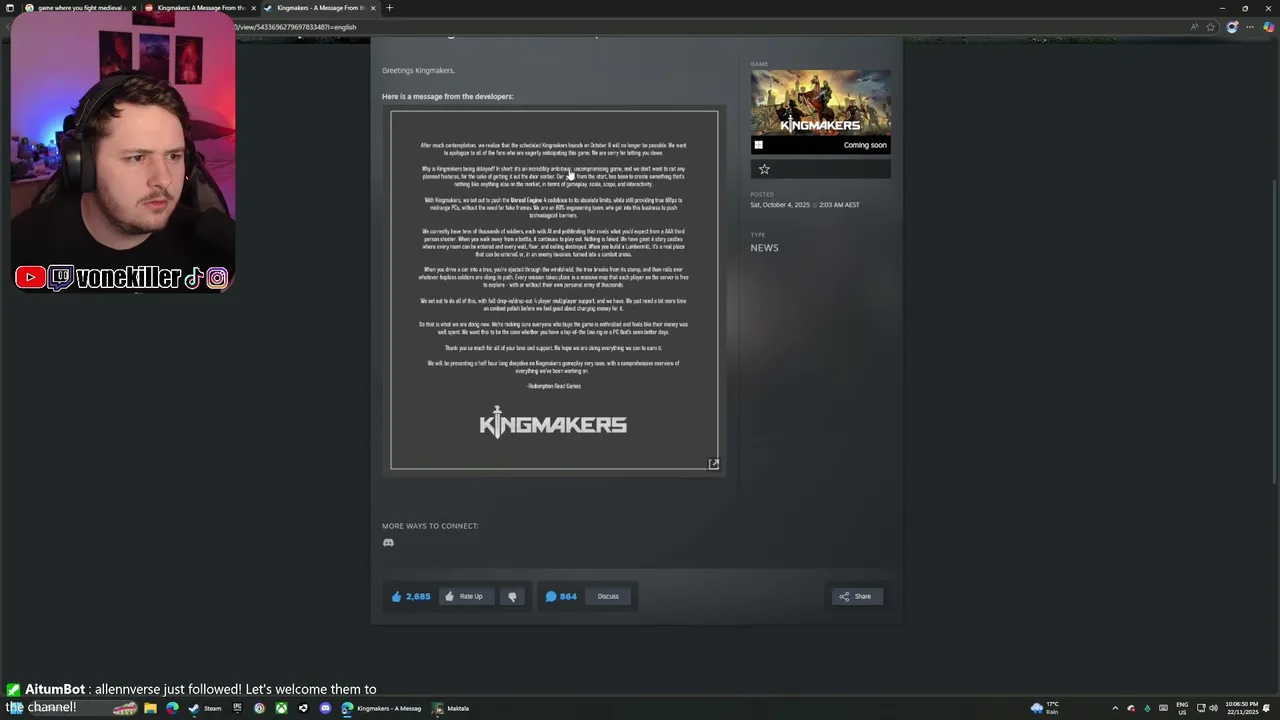Image resolution: width=1280 pixels, height=720 pixels.
Task: Open the Xbox app from the taskbar
Action: (x=281, y=708)
